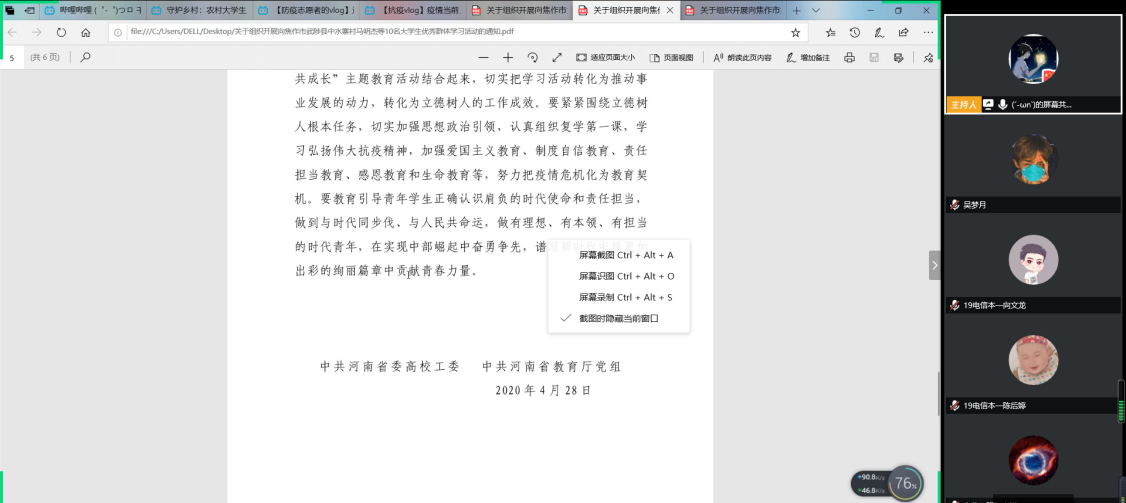This screenshot has width=1126, height=503.
Task: Refresh the current page
Action: pyautogui.click(x=61, y=32)
